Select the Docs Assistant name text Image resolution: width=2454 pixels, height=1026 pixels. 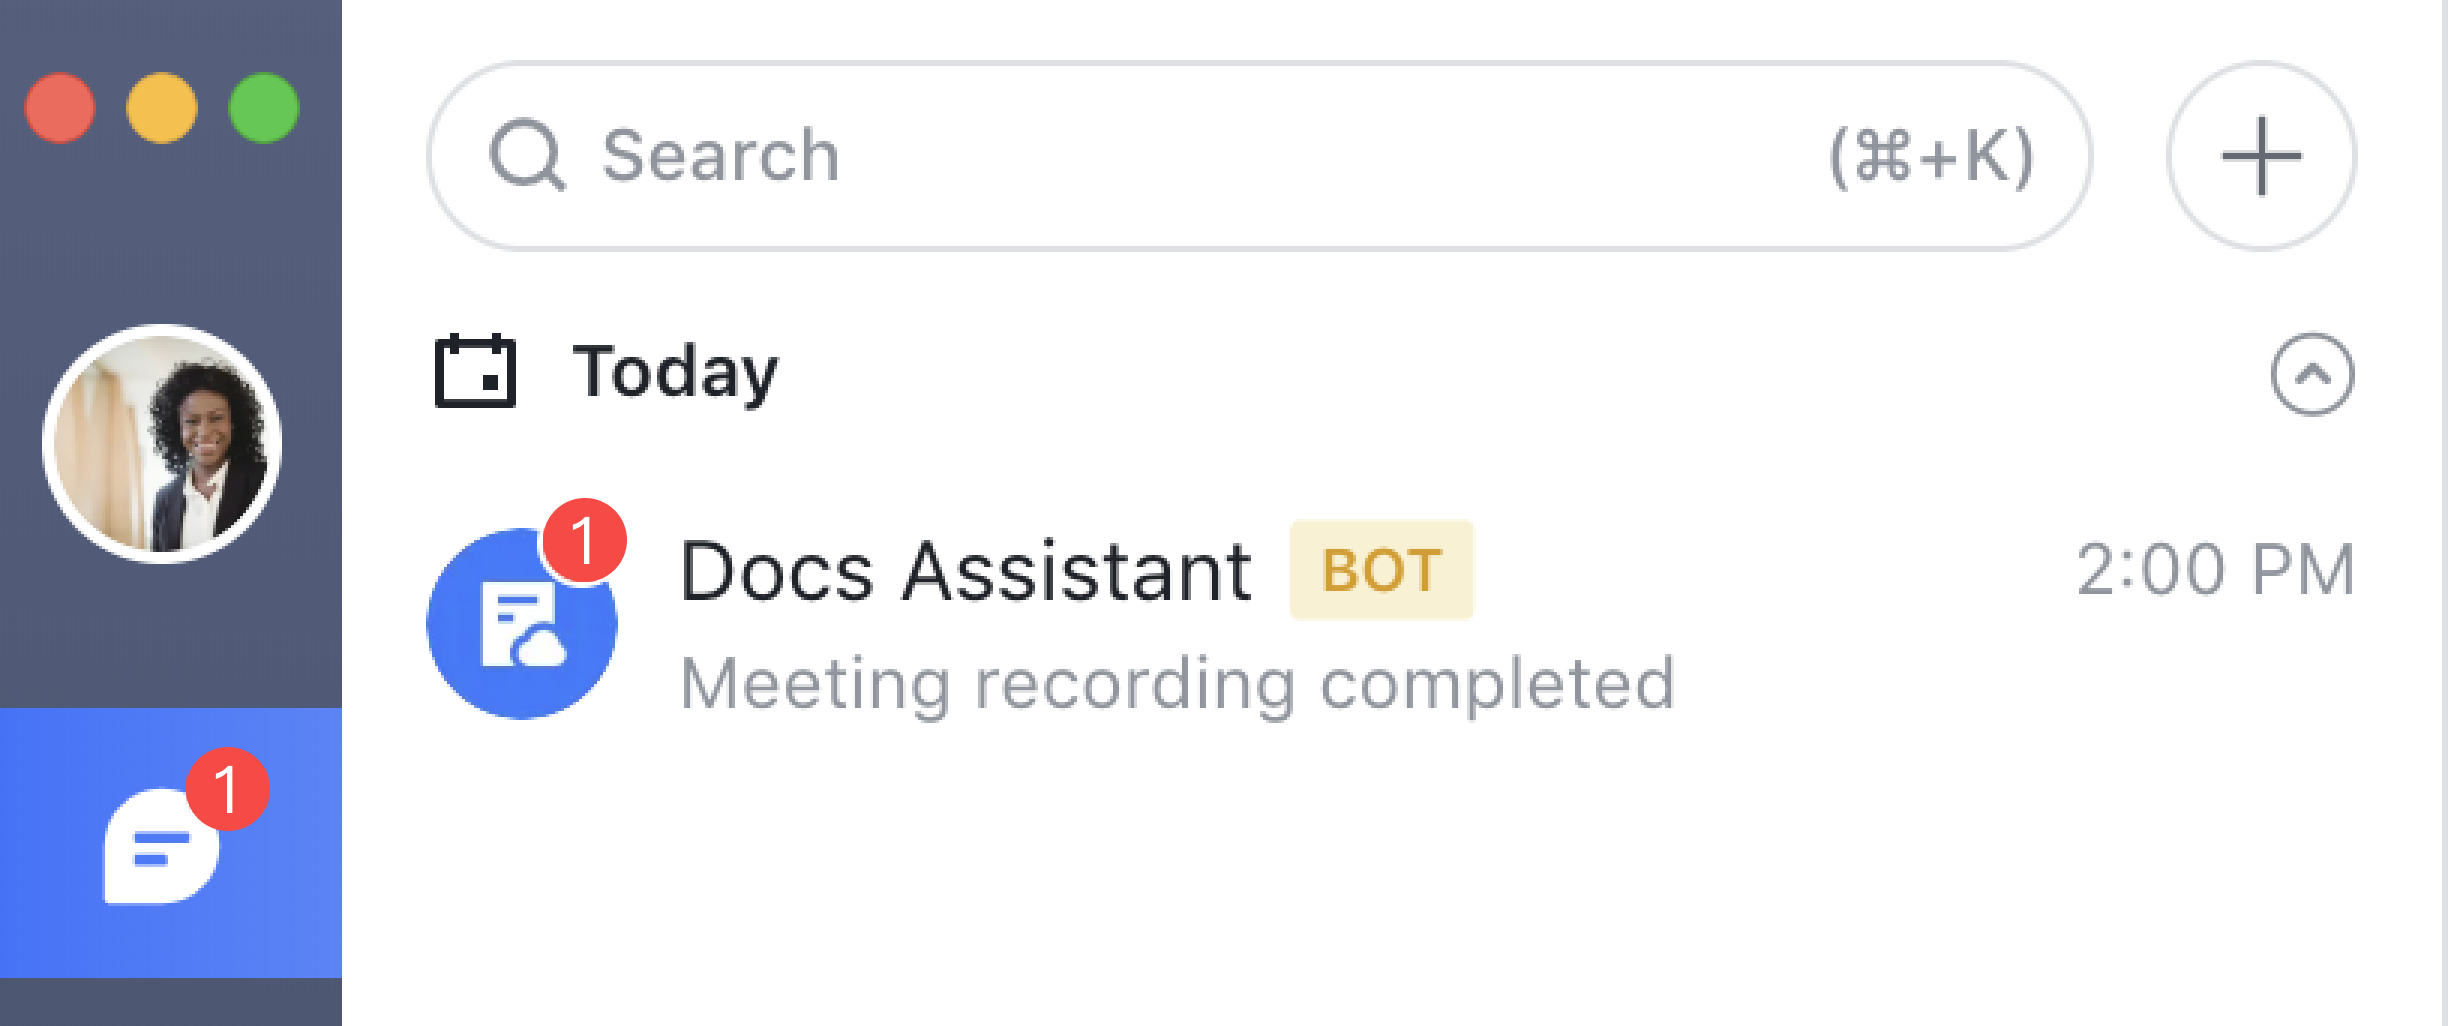(966, 570)
